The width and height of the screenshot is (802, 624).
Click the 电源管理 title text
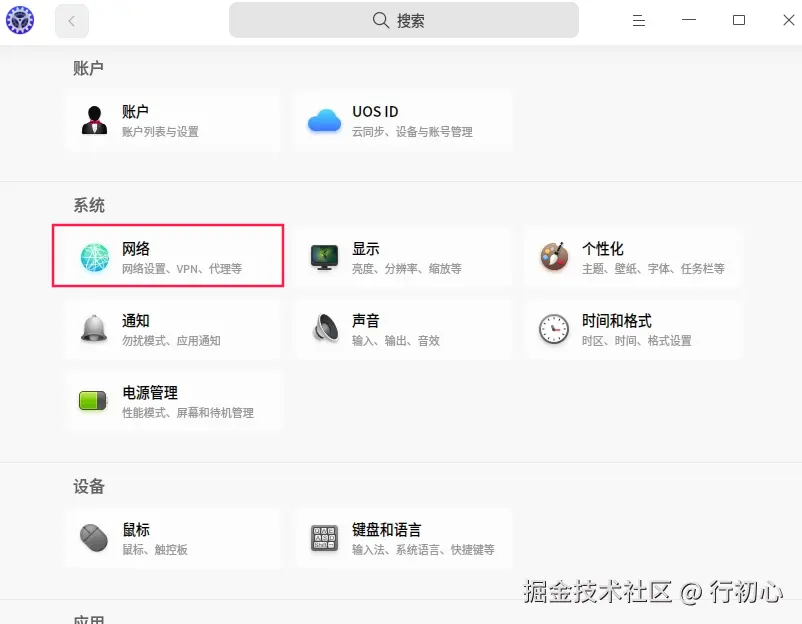pos(150,393)
